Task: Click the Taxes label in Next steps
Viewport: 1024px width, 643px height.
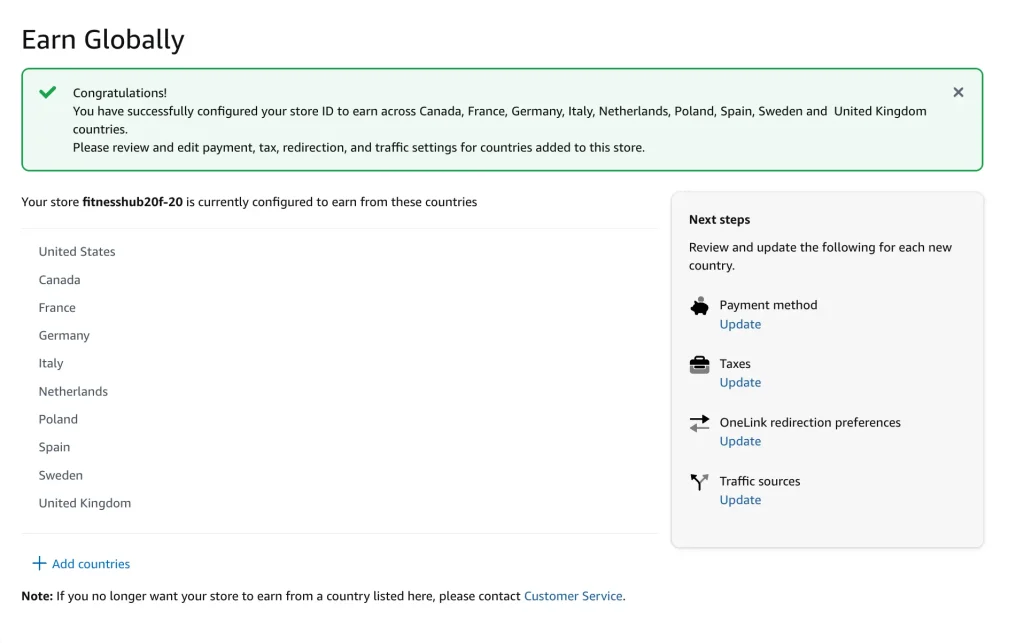Action: [735, 364]
